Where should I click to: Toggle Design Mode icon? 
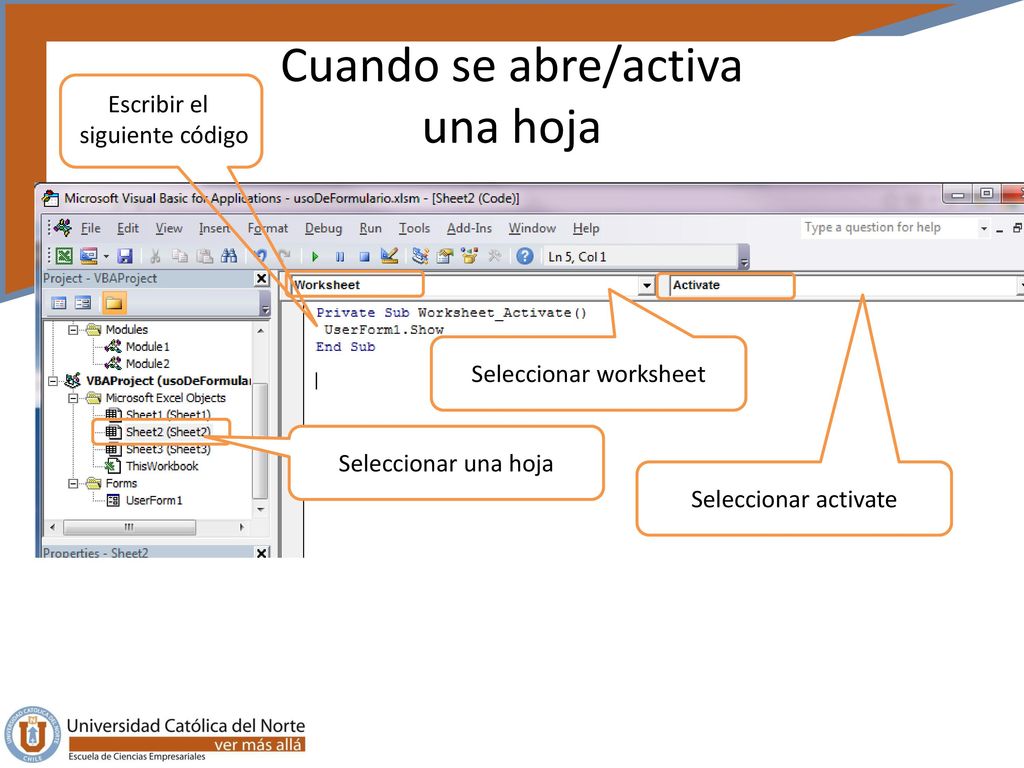pos(389,256)
